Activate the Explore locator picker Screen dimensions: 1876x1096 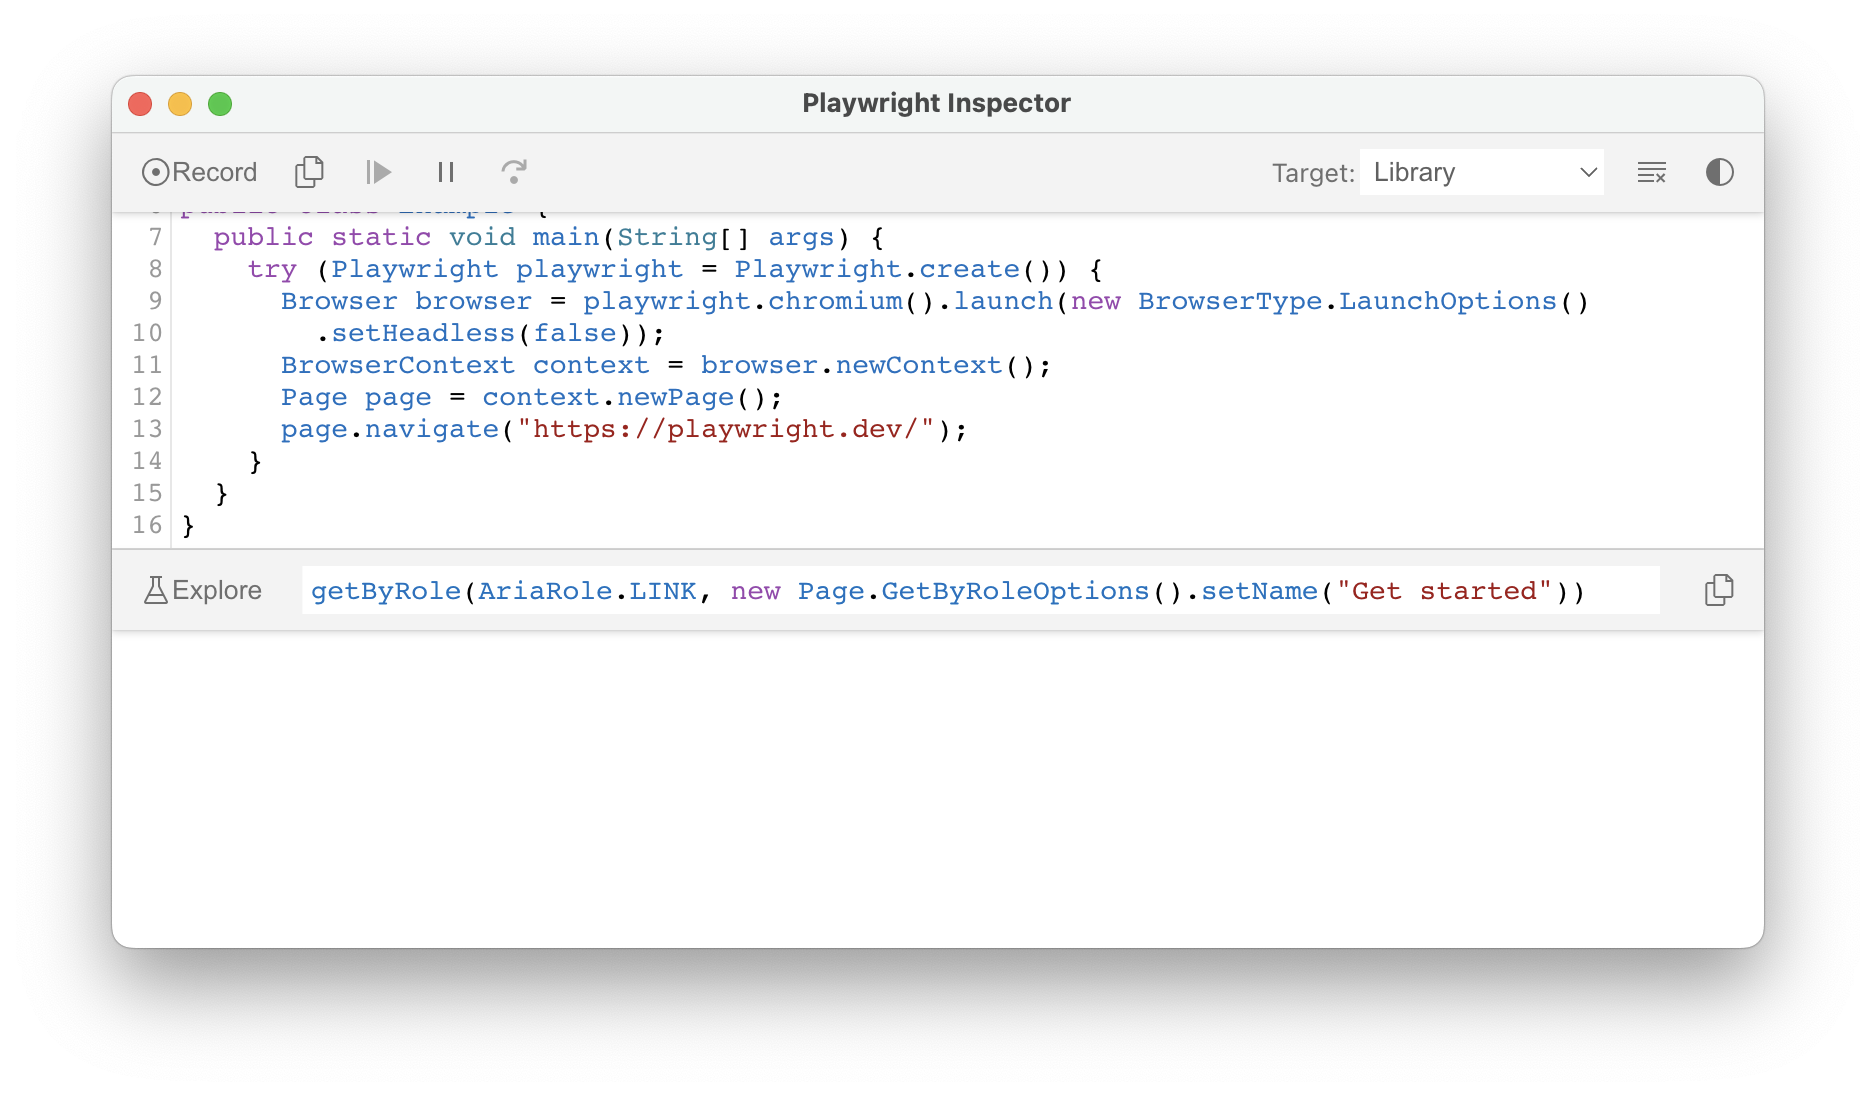(x=203, y=590)
